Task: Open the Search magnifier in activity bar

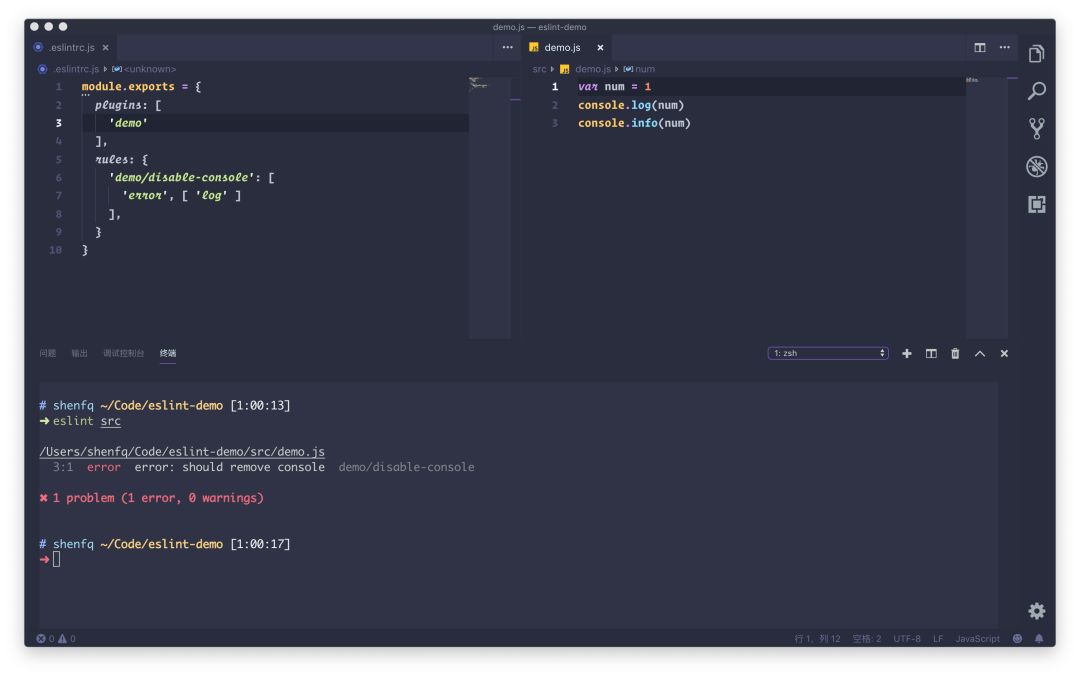Action: tap(1036, 91)
